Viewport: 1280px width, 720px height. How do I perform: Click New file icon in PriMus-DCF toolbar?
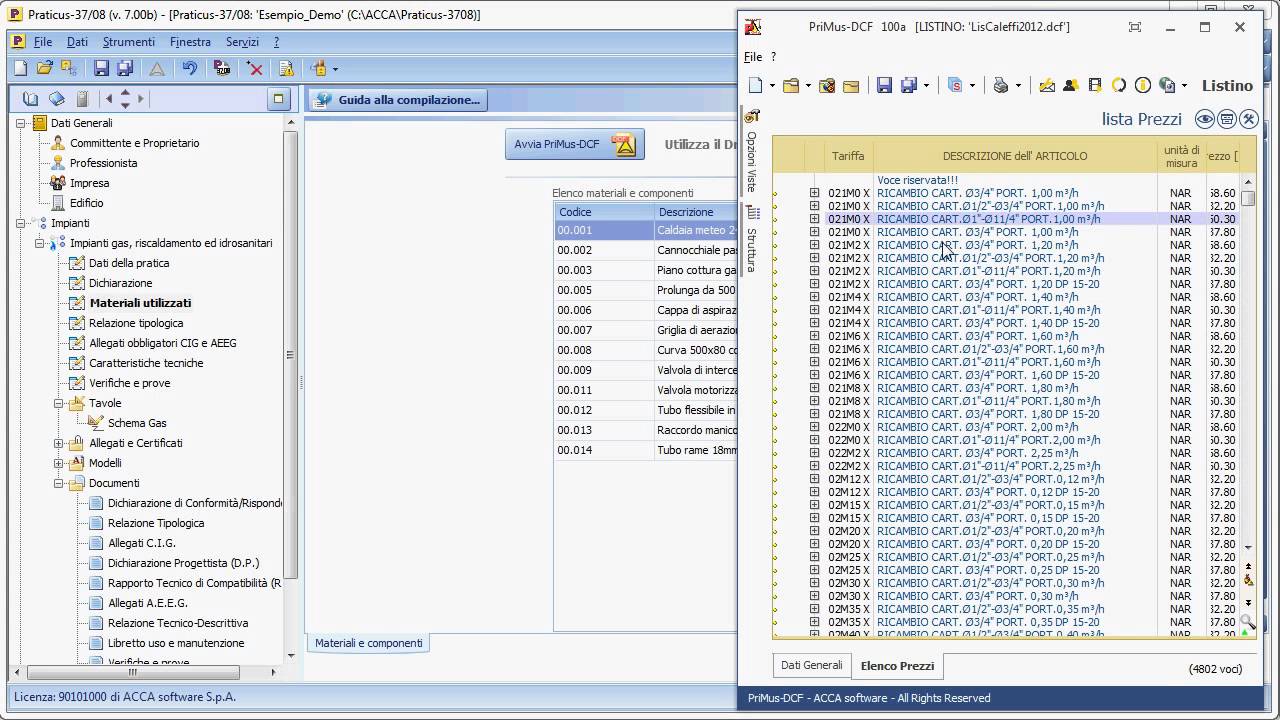pyautogui.click(x=756, y=86)
